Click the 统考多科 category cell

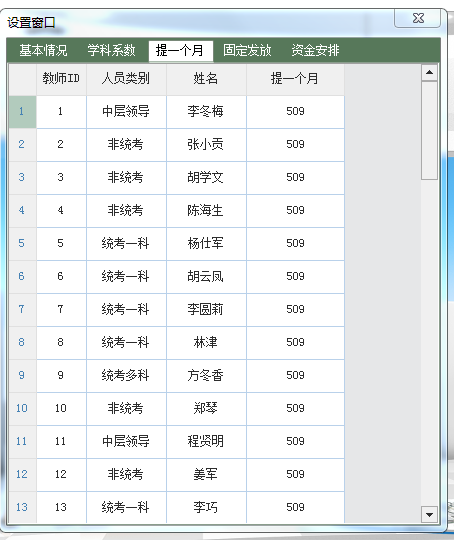coord(126,376)
